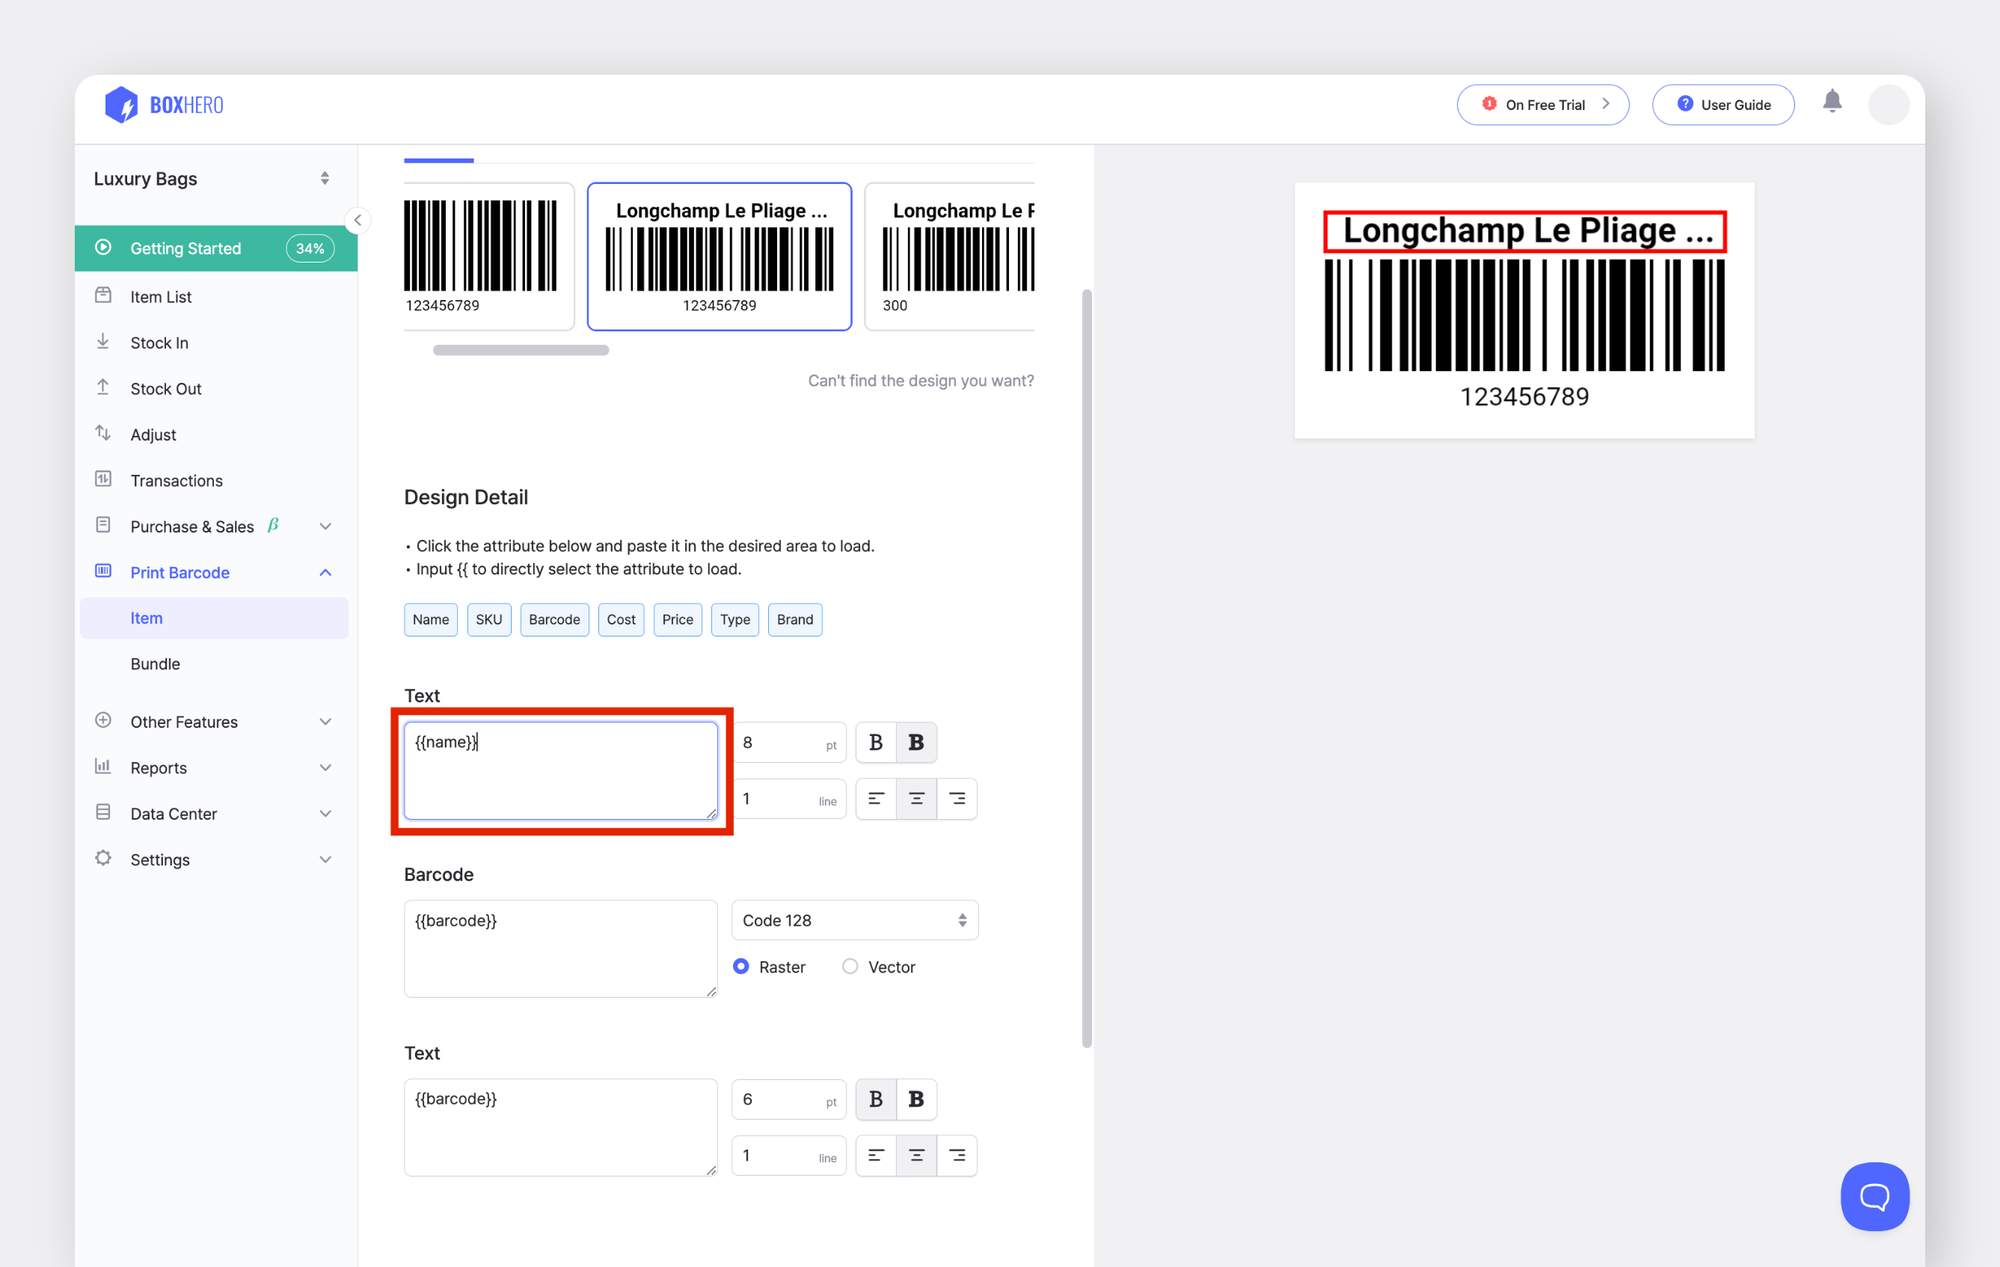Open the Item List via its sidebar icon
Image resolution: width=2000 pixels, height=1267 pixels.
103,296
